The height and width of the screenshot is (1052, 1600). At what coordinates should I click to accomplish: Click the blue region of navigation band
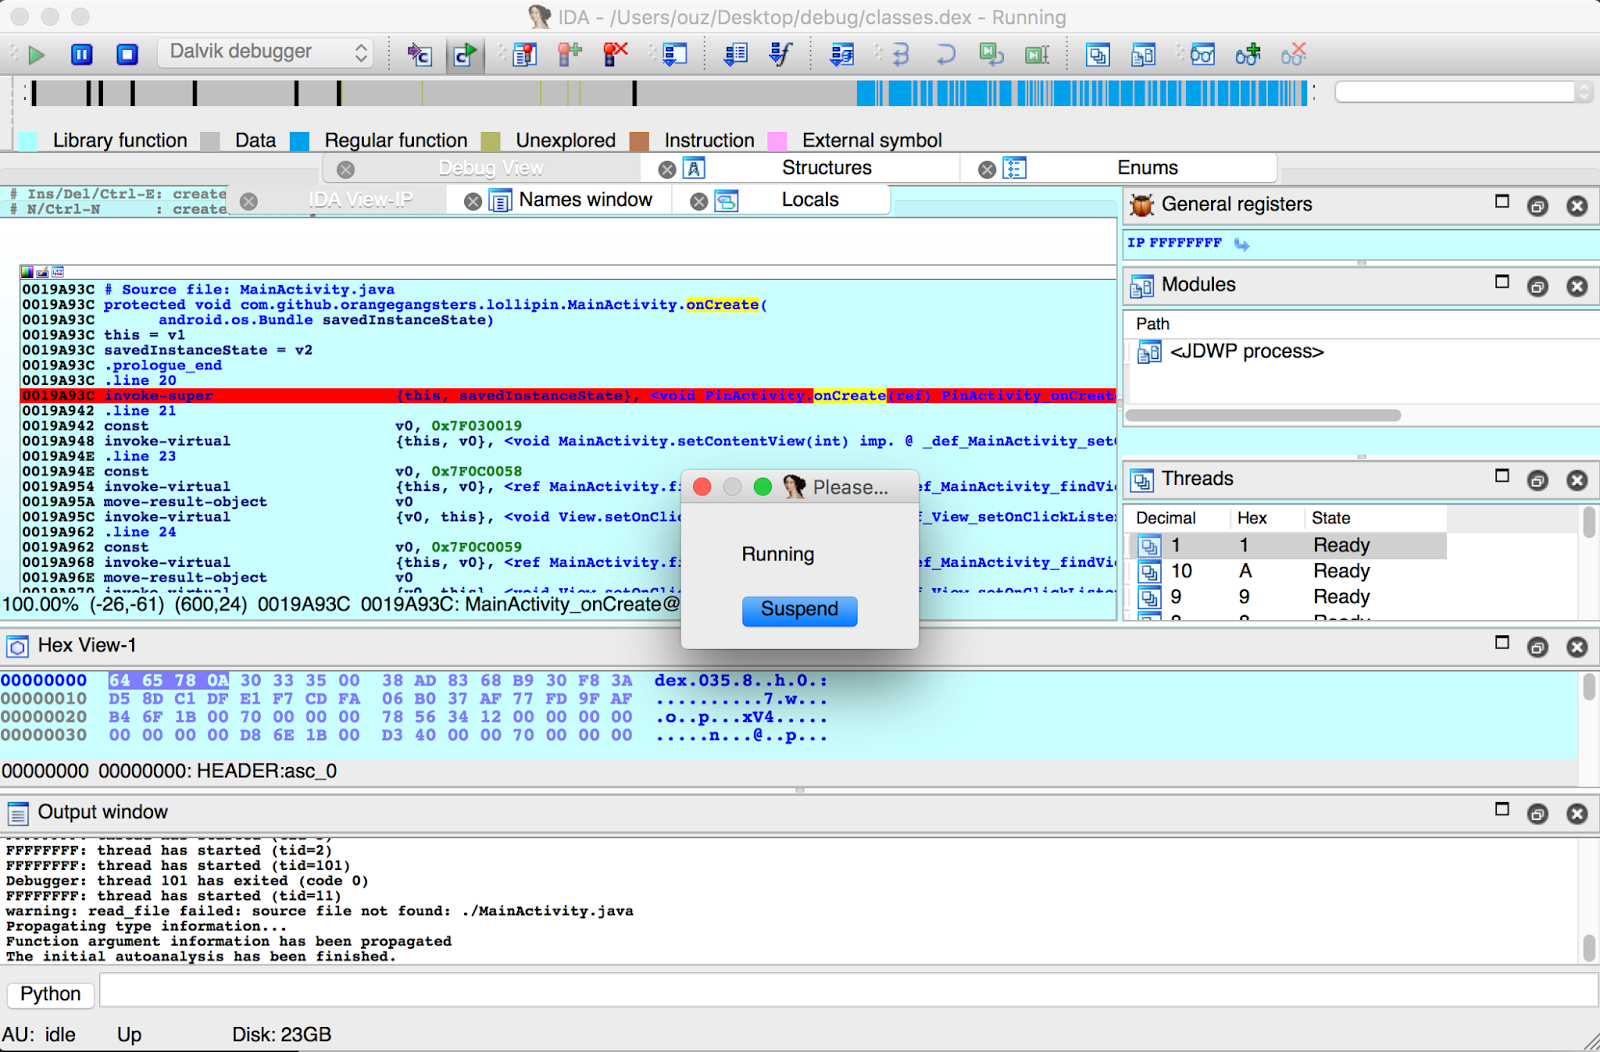click(x=1080, y=93)
